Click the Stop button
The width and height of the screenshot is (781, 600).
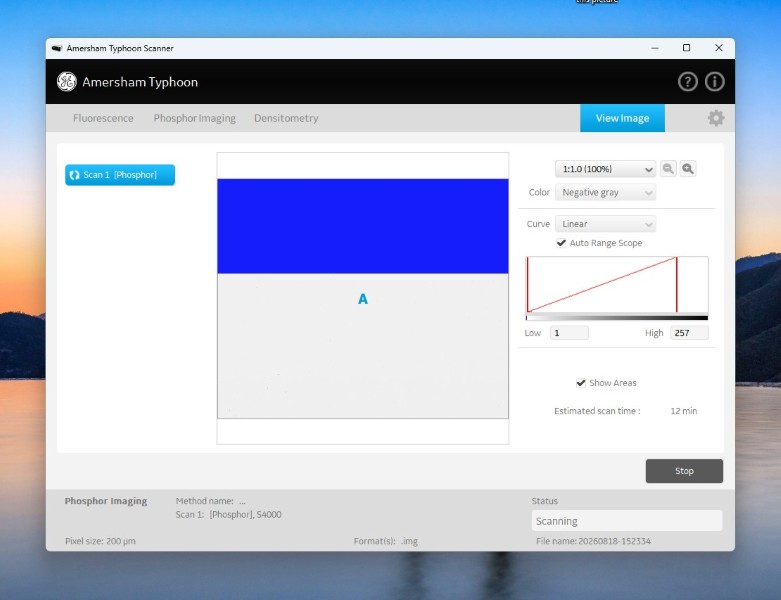(x=684, y=471)
